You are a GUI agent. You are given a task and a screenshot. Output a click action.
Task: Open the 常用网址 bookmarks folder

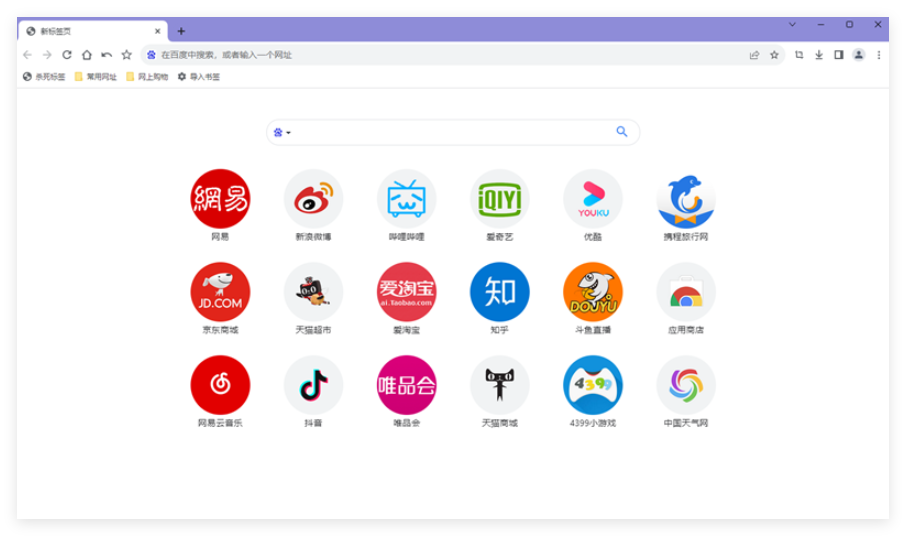96,76
